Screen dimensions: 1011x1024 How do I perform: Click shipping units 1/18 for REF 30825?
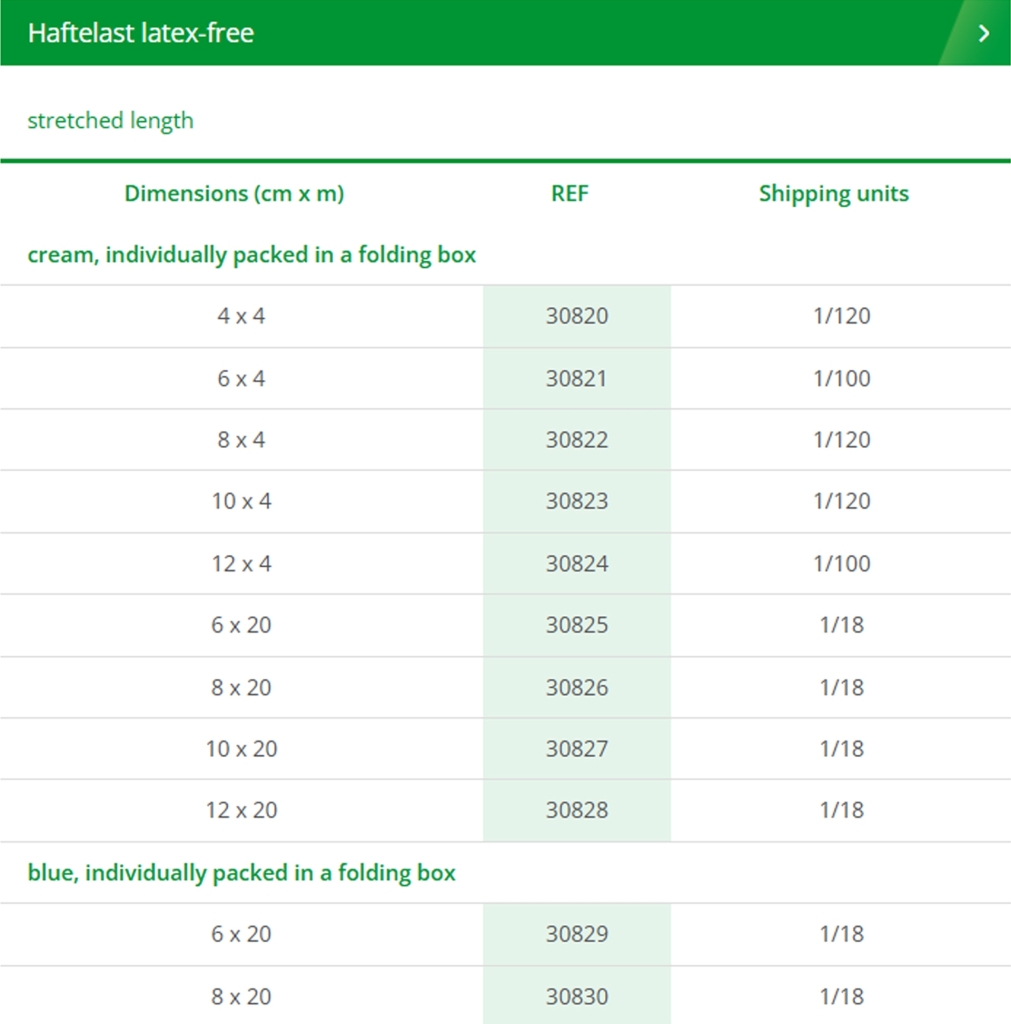(842, 625)
